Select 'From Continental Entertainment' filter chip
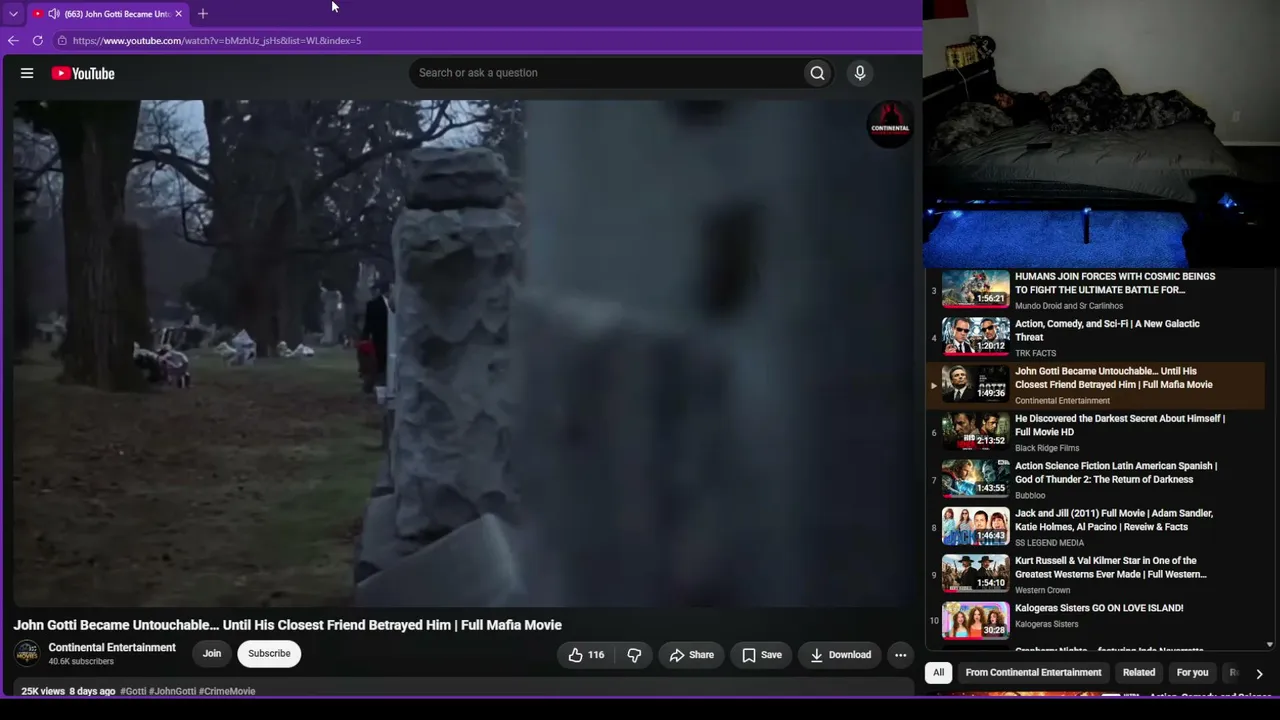1280x720 pixels. [x=1033, y=673]
